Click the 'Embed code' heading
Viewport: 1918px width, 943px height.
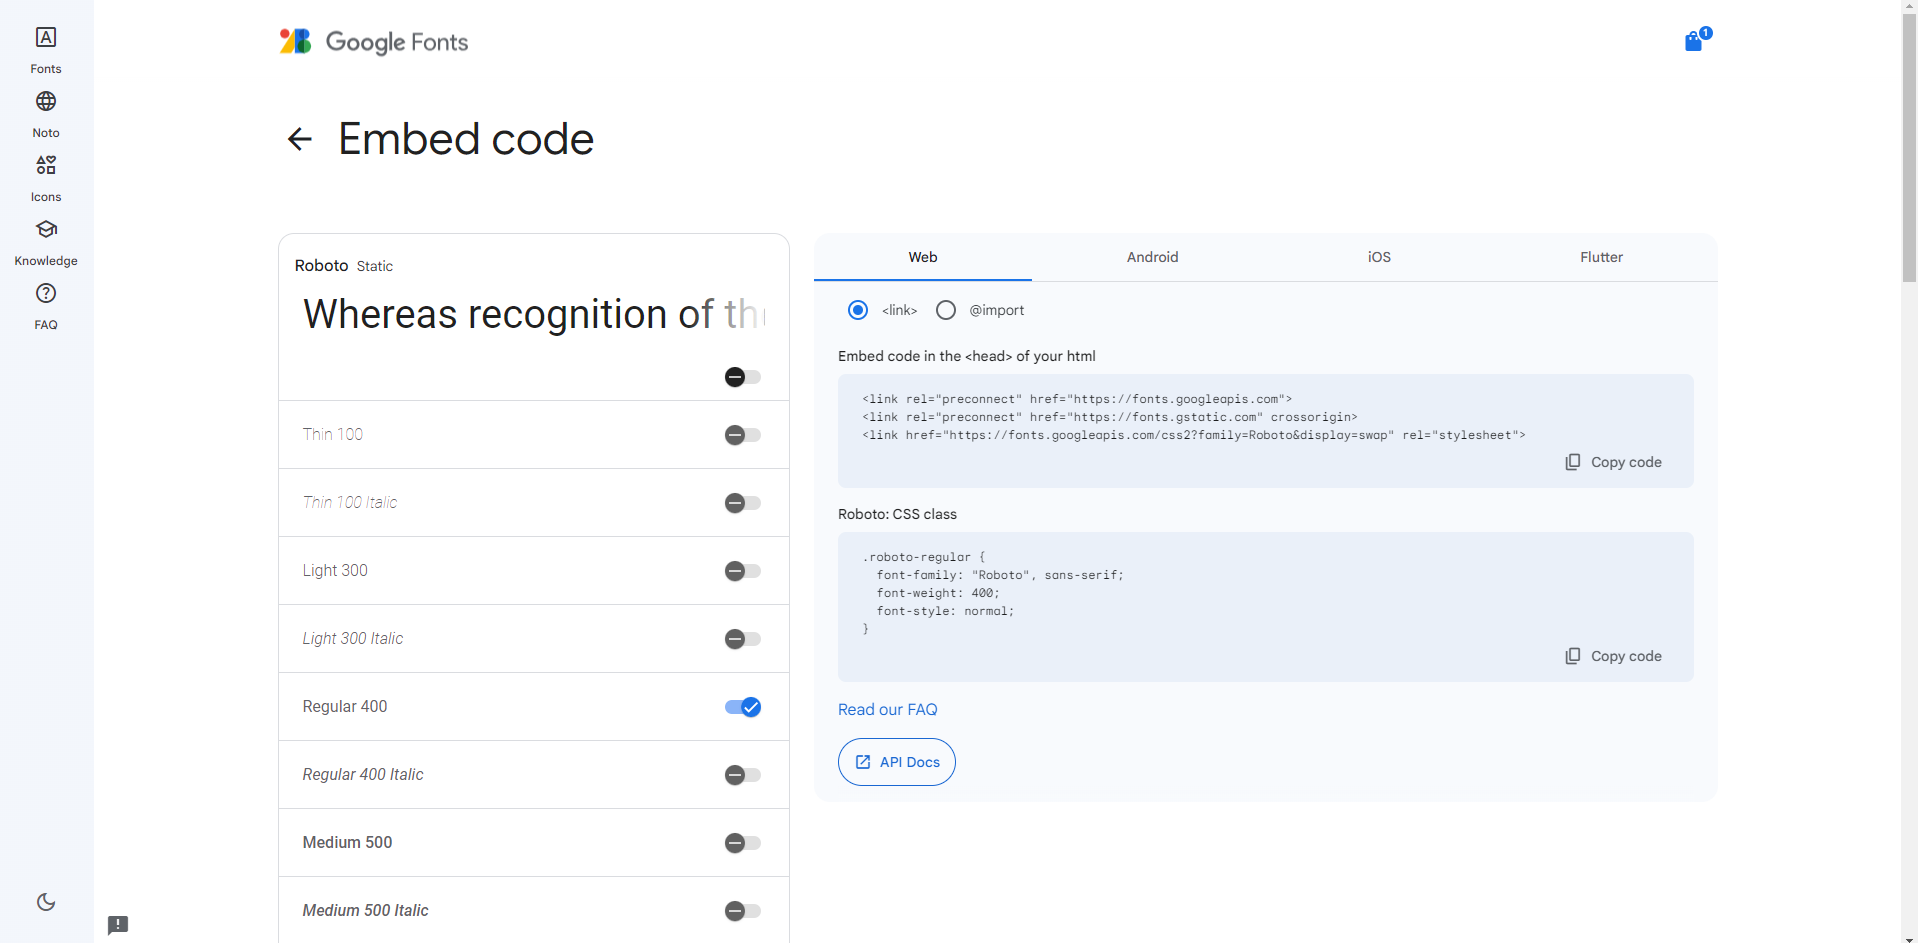466,139
